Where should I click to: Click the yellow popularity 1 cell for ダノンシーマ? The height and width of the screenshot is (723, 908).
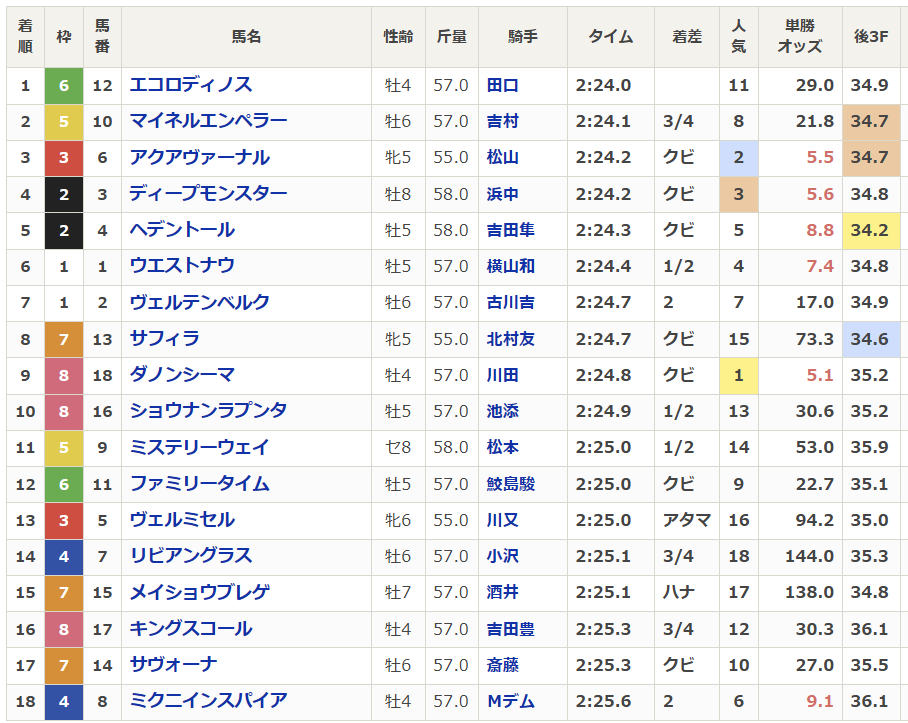(x=738, y=375)
